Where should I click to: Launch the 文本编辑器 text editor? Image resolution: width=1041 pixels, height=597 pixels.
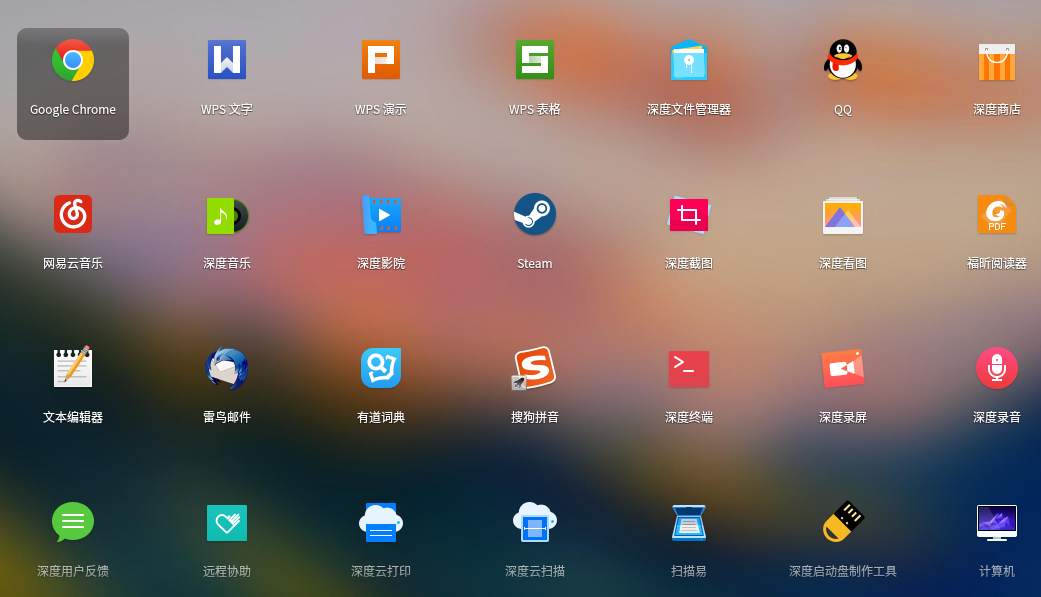tap(73, 367)
